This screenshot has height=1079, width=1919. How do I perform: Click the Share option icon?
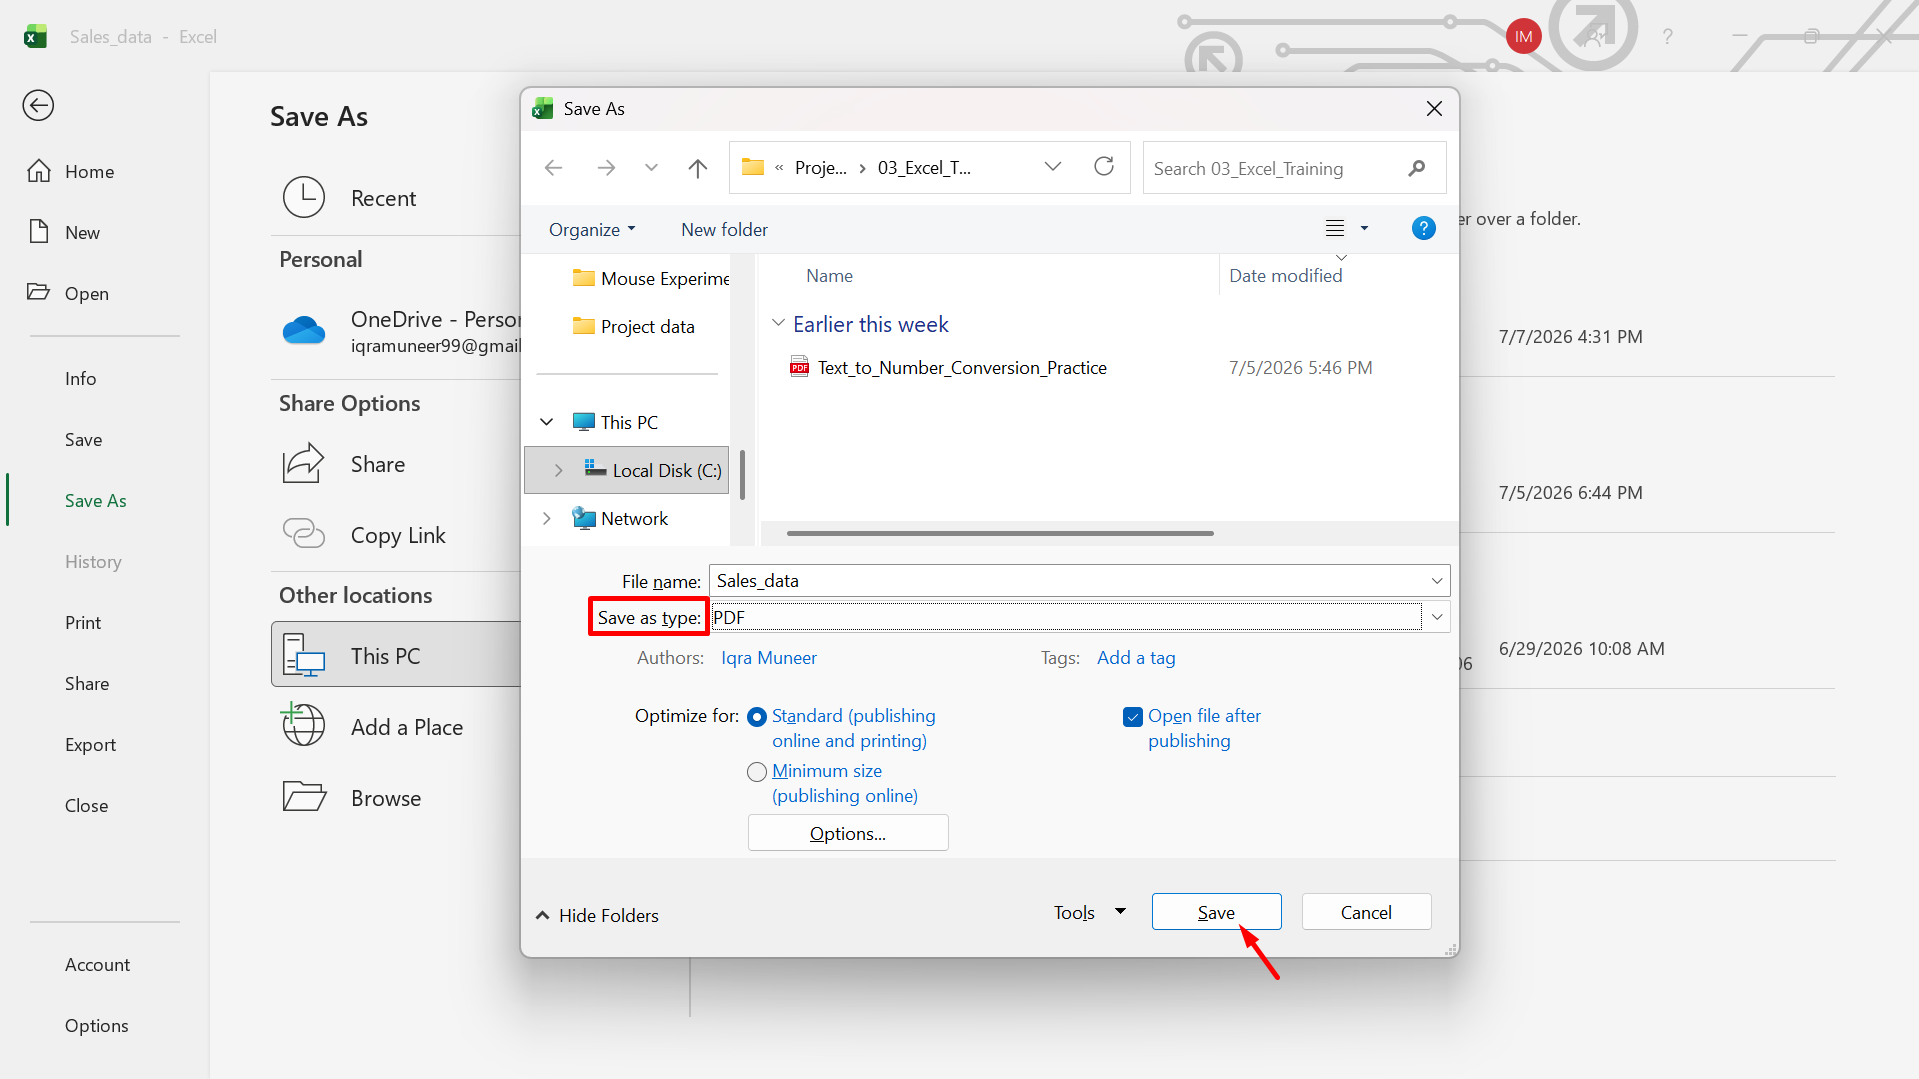304,464
